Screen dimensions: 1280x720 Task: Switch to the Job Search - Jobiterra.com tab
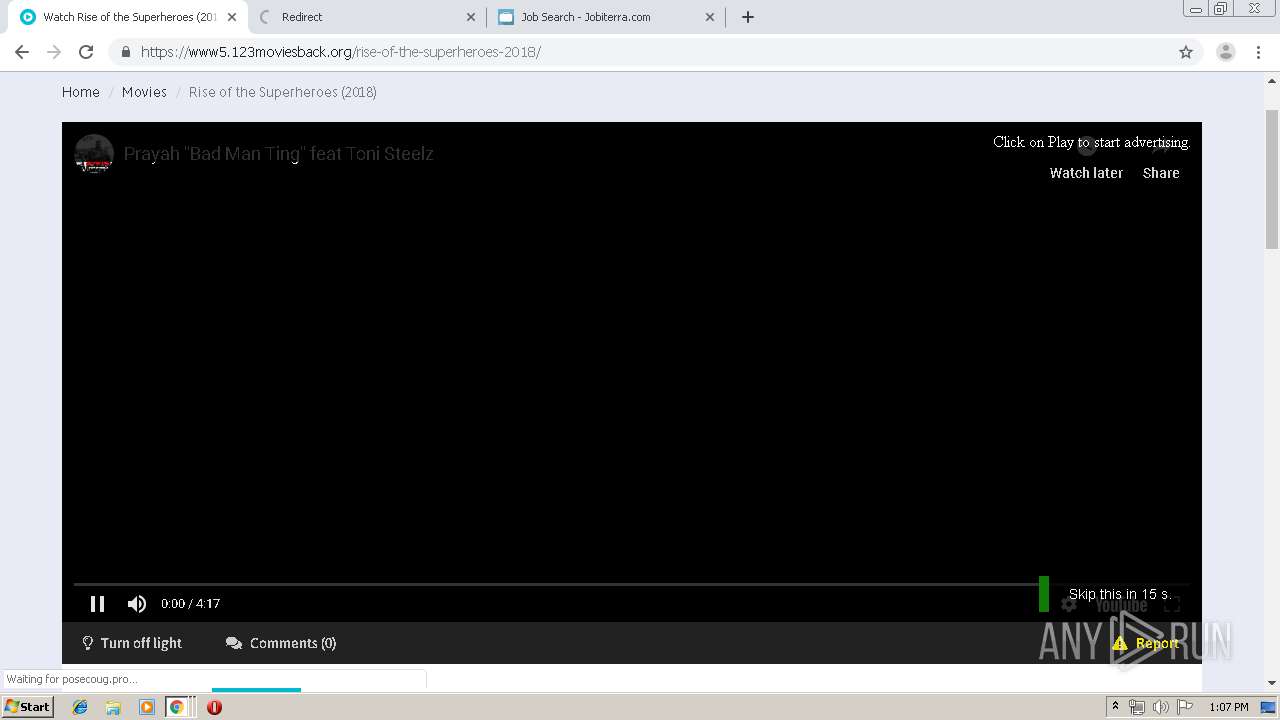point(607,17)
